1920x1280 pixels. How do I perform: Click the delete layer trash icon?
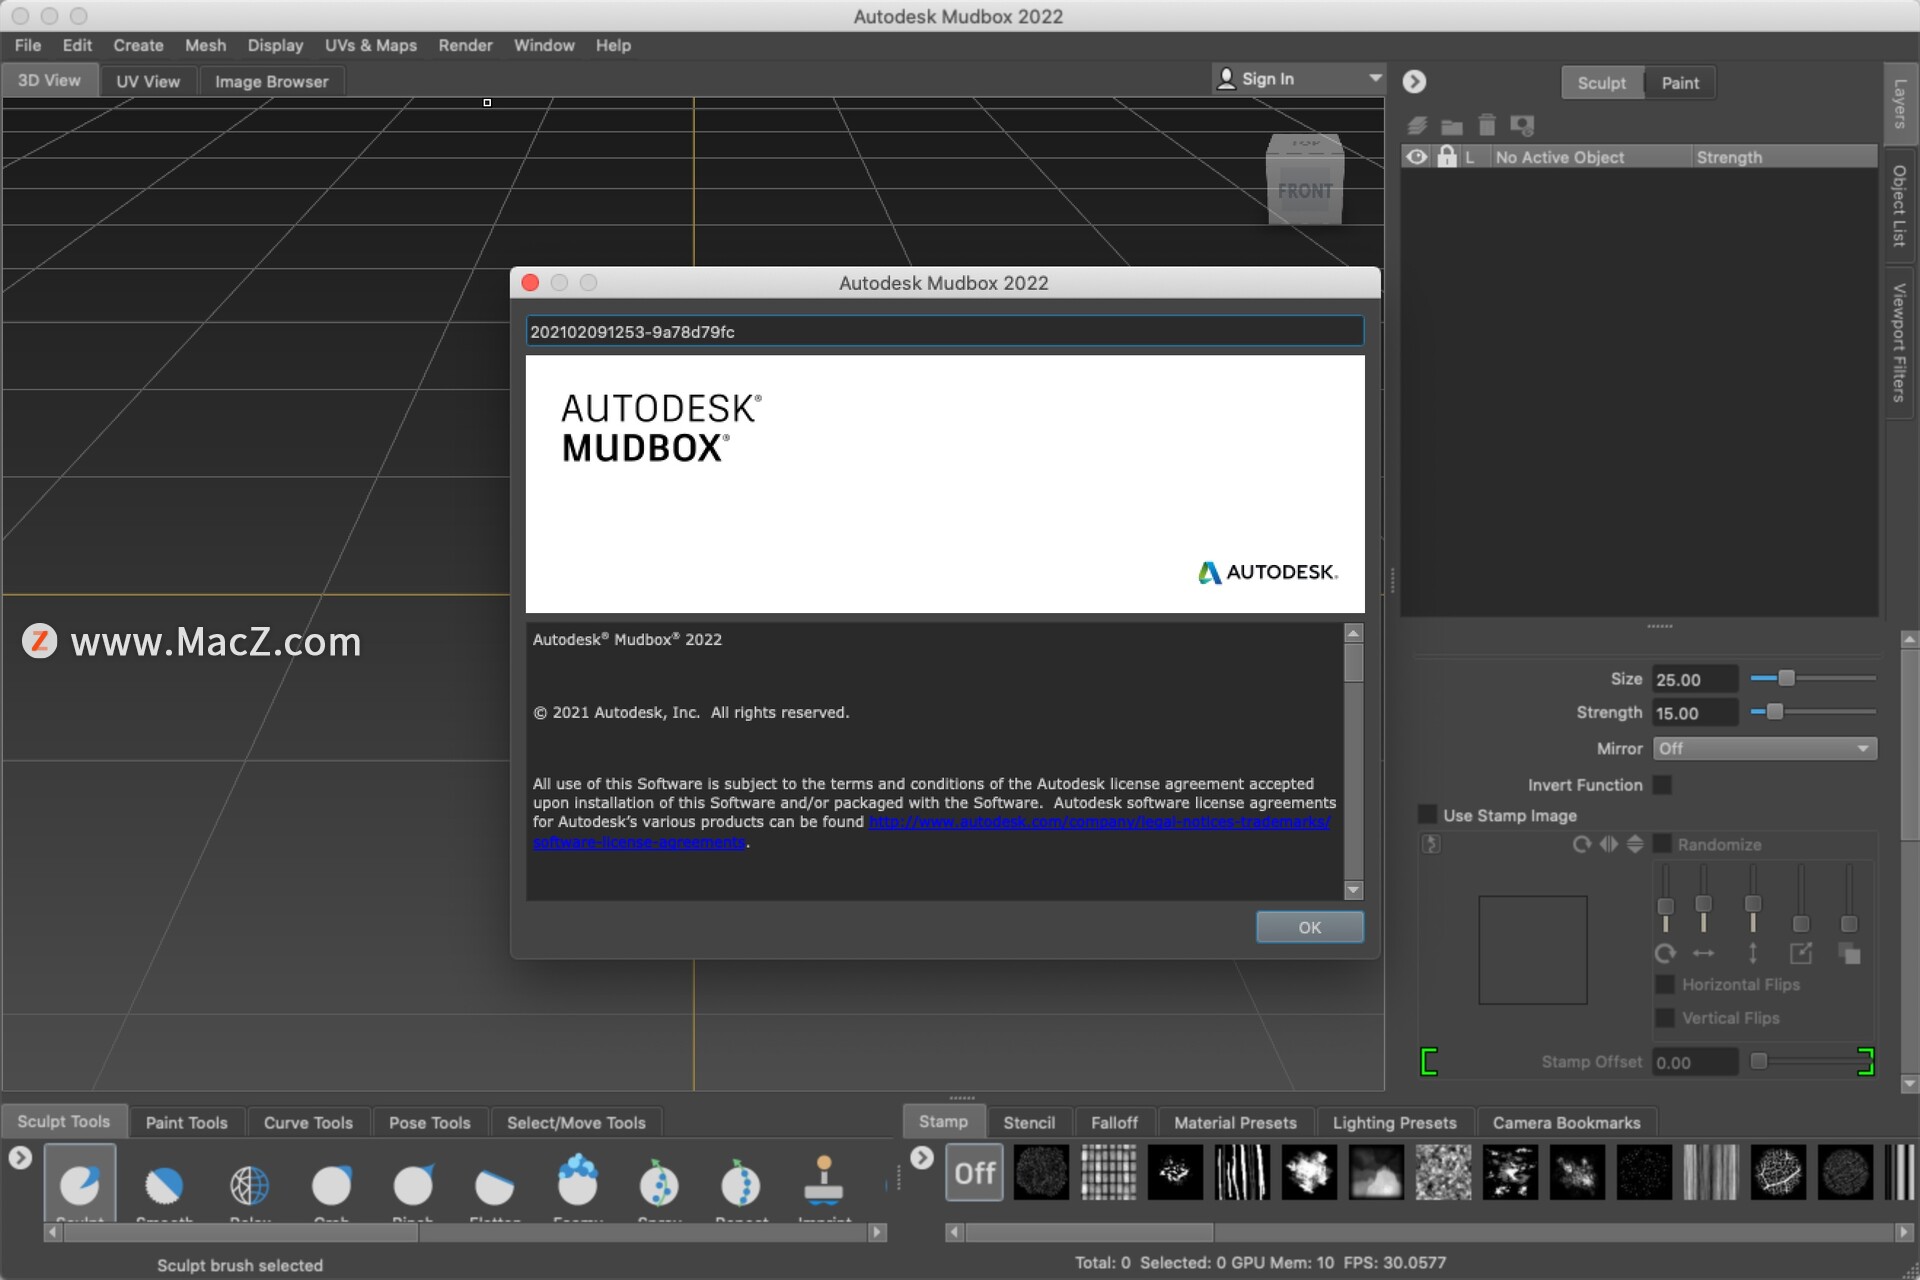point(1487,125)
